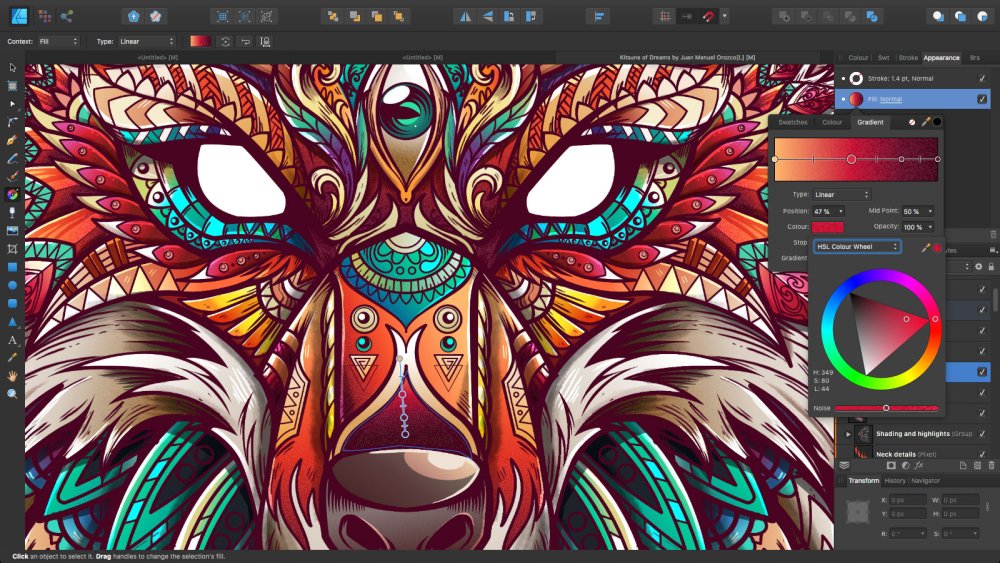Select the Transparency tool
Viewport: 1000px width, 563px height.
point(12,212)
